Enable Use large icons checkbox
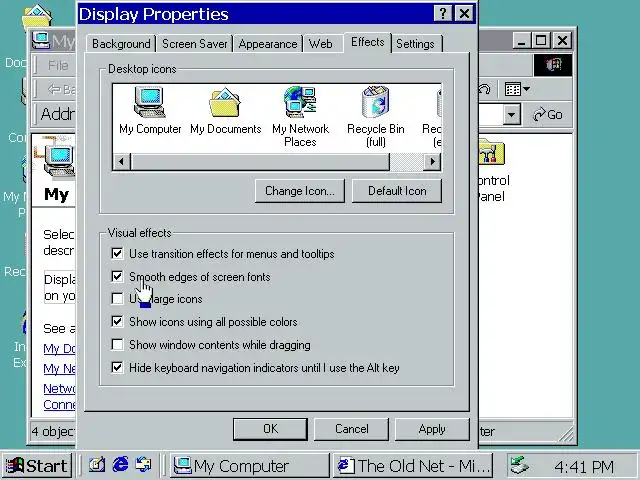640x480 pixels. [x=117, y=299]
